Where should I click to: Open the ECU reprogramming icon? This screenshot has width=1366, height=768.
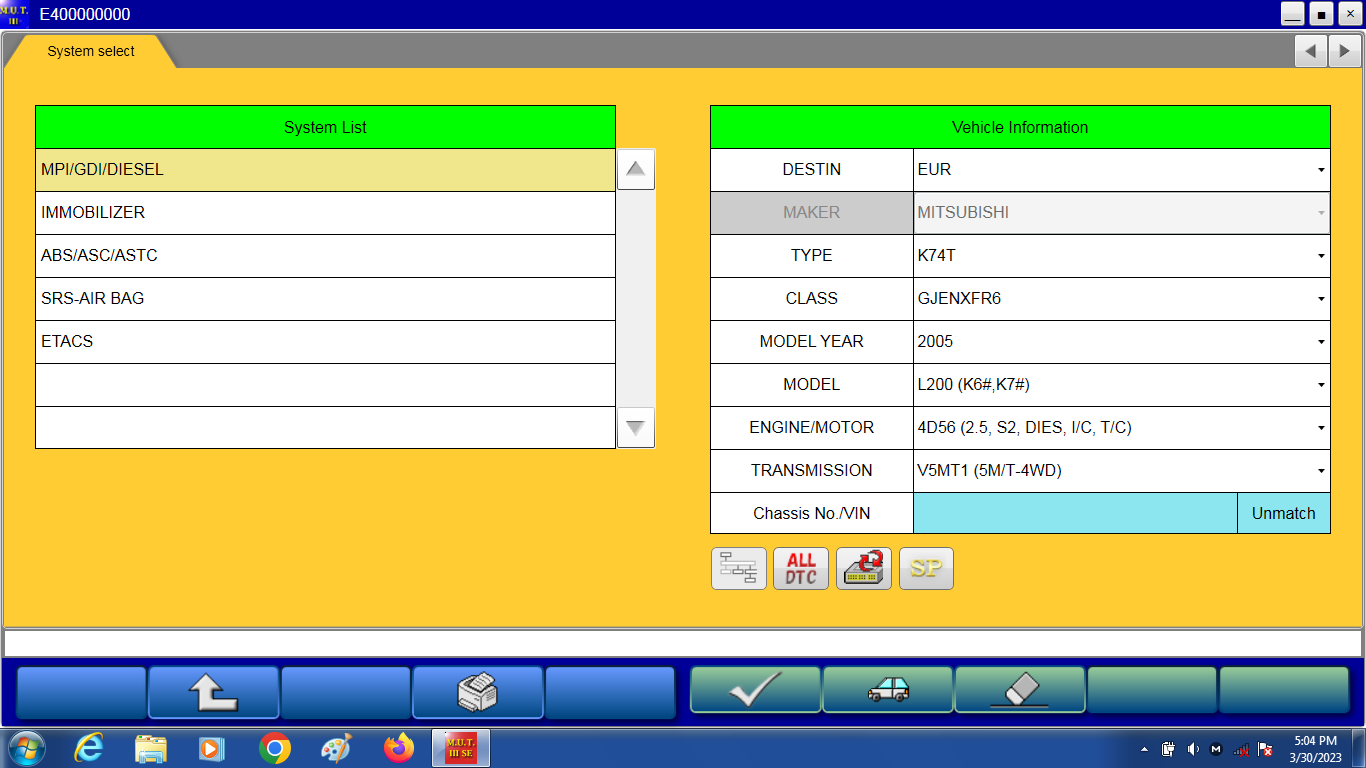click(x=864, y=568)
